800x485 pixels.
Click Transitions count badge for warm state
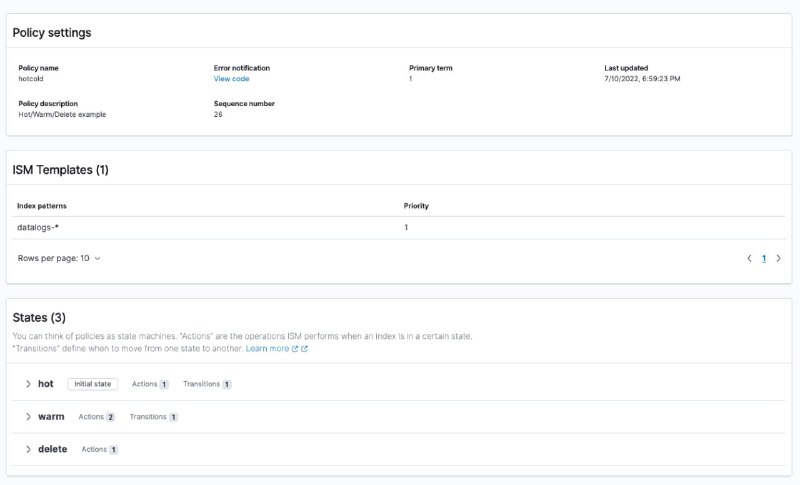coord(173,417)
